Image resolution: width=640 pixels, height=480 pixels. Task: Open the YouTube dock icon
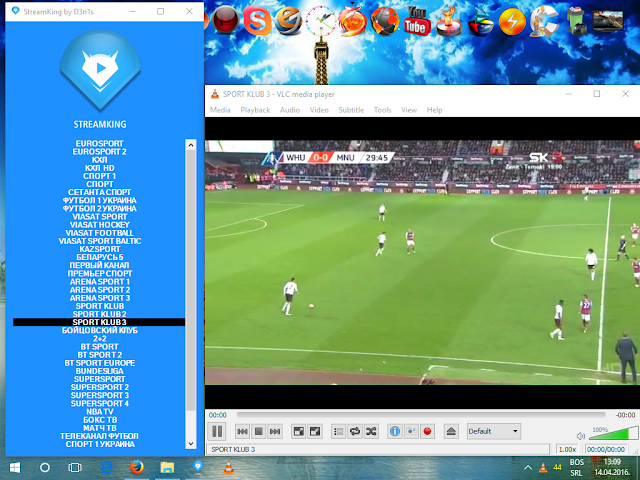(x=416, y=20)
